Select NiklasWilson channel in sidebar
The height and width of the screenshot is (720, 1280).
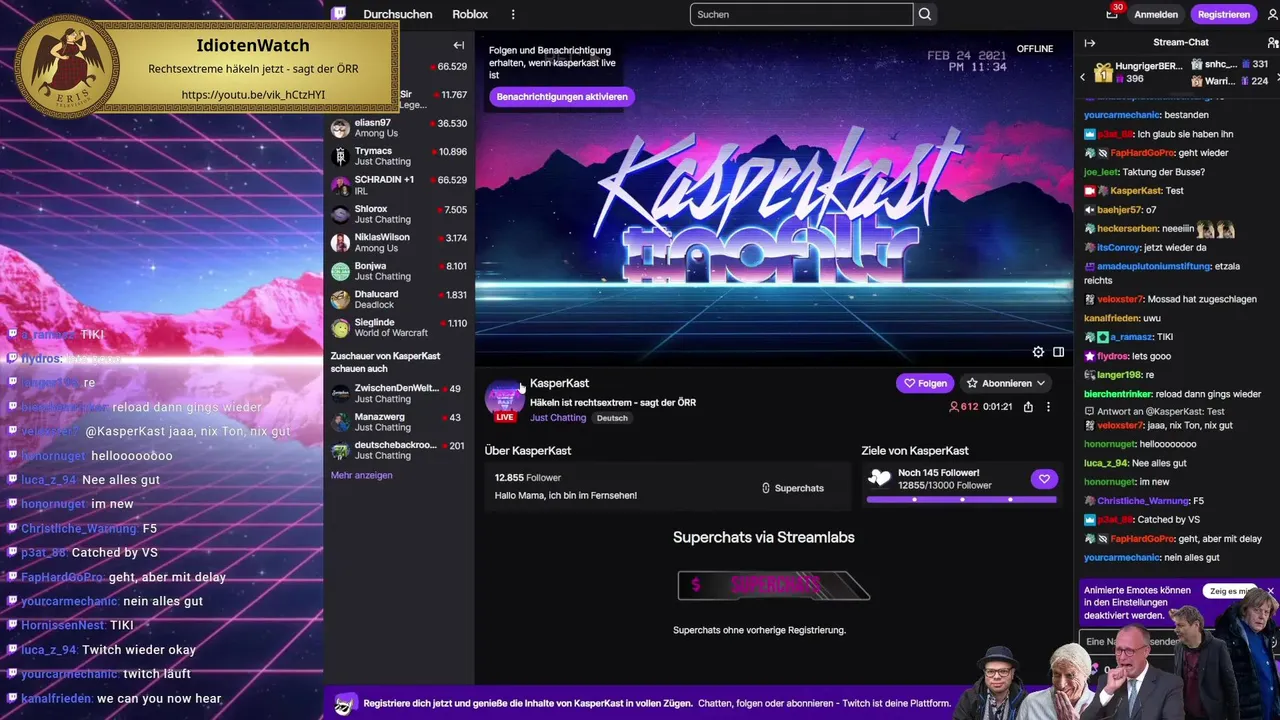pyautogui.click(x=399, y=242)
